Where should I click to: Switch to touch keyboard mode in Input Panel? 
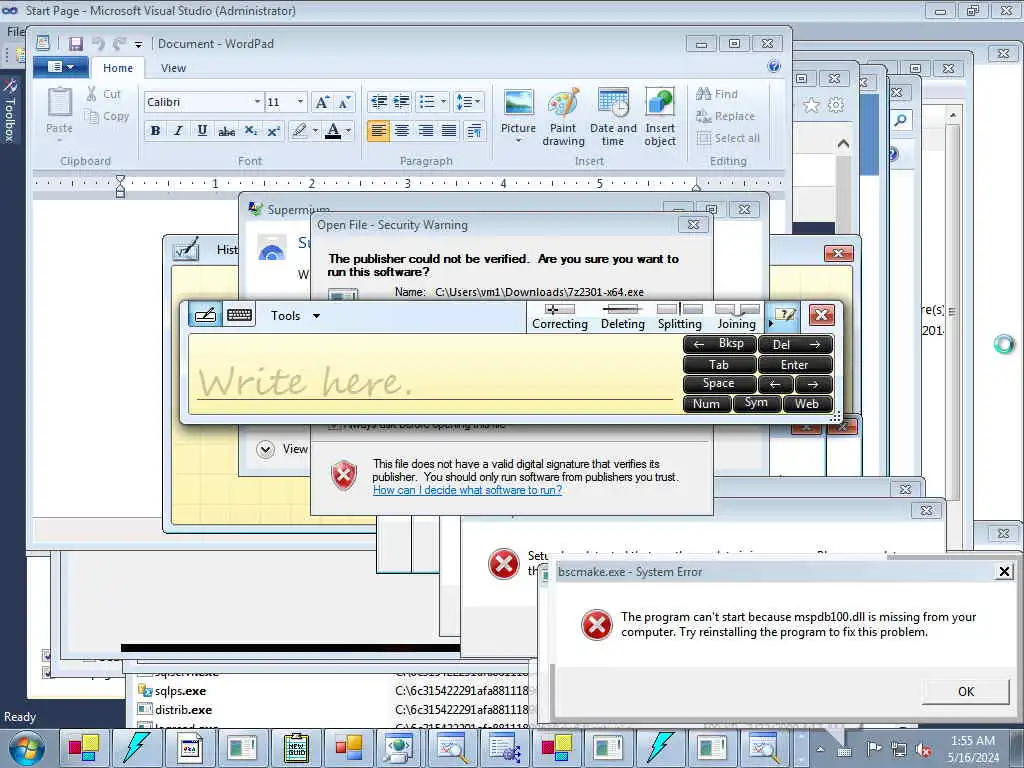[239, 315]
